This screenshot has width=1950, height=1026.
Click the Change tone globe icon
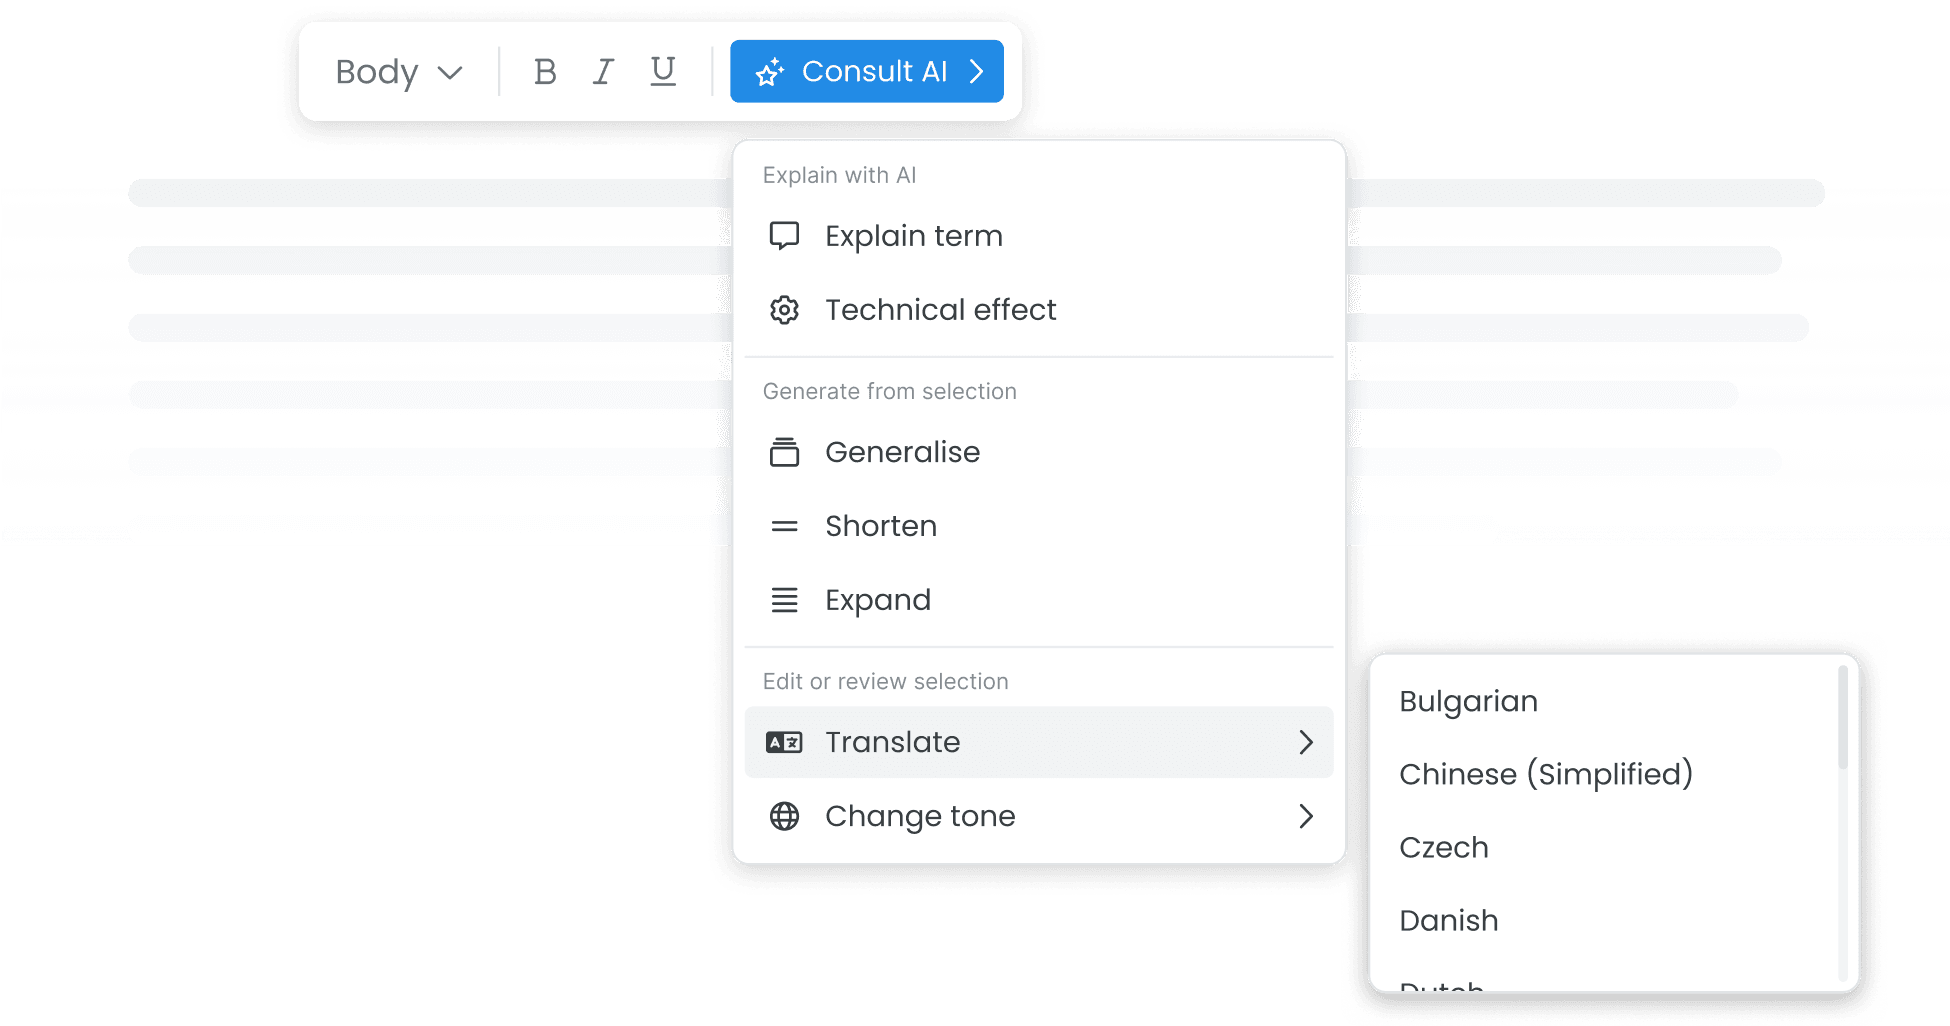coord(785,816)
